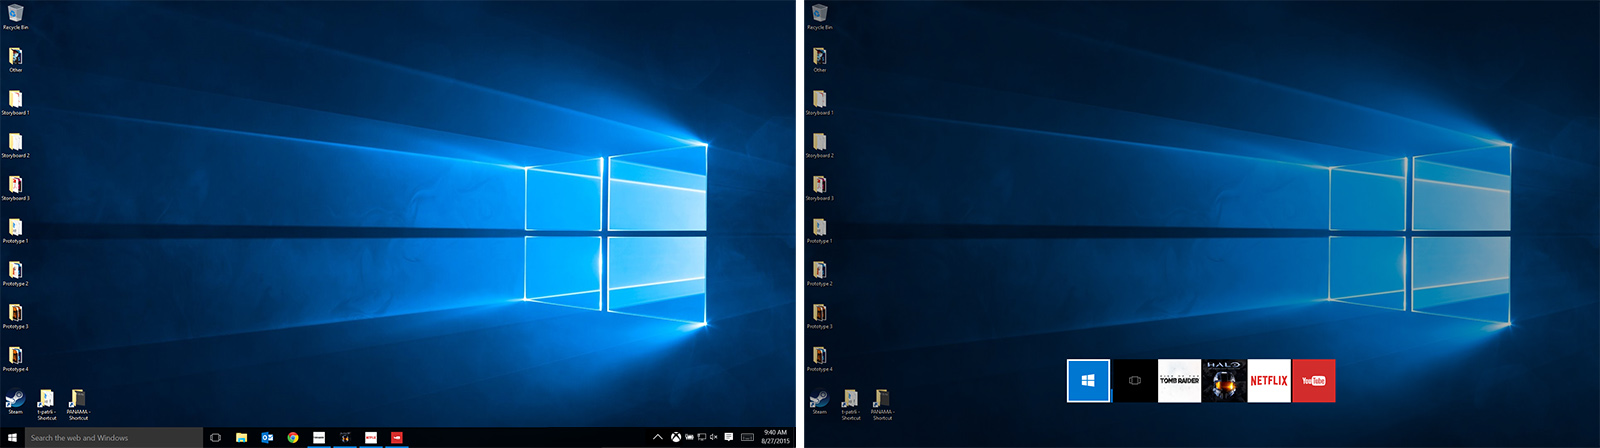Check the battery icon in the system tray
Image resolution: width=1600 pixels, height=448 pixels.
pos(689,437)
